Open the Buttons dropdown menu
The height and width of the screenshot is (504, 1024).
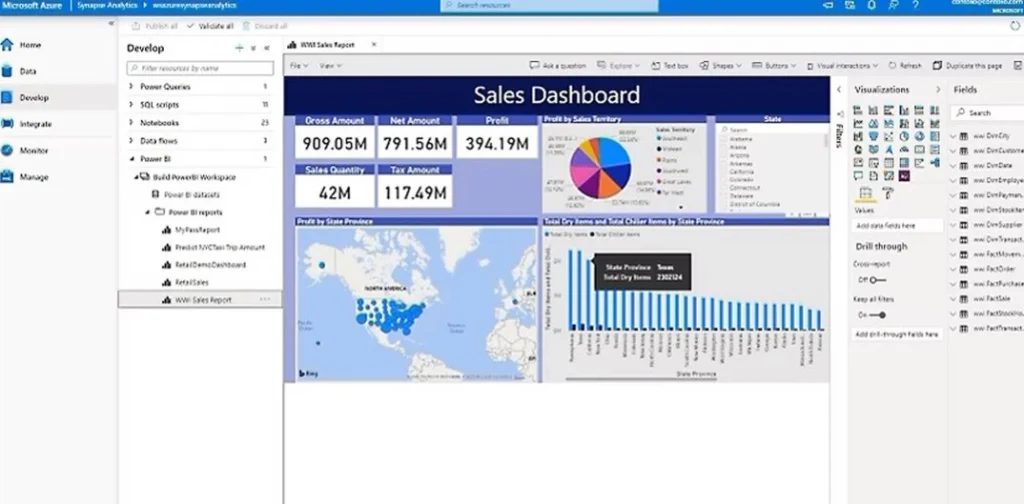(775, 66)
